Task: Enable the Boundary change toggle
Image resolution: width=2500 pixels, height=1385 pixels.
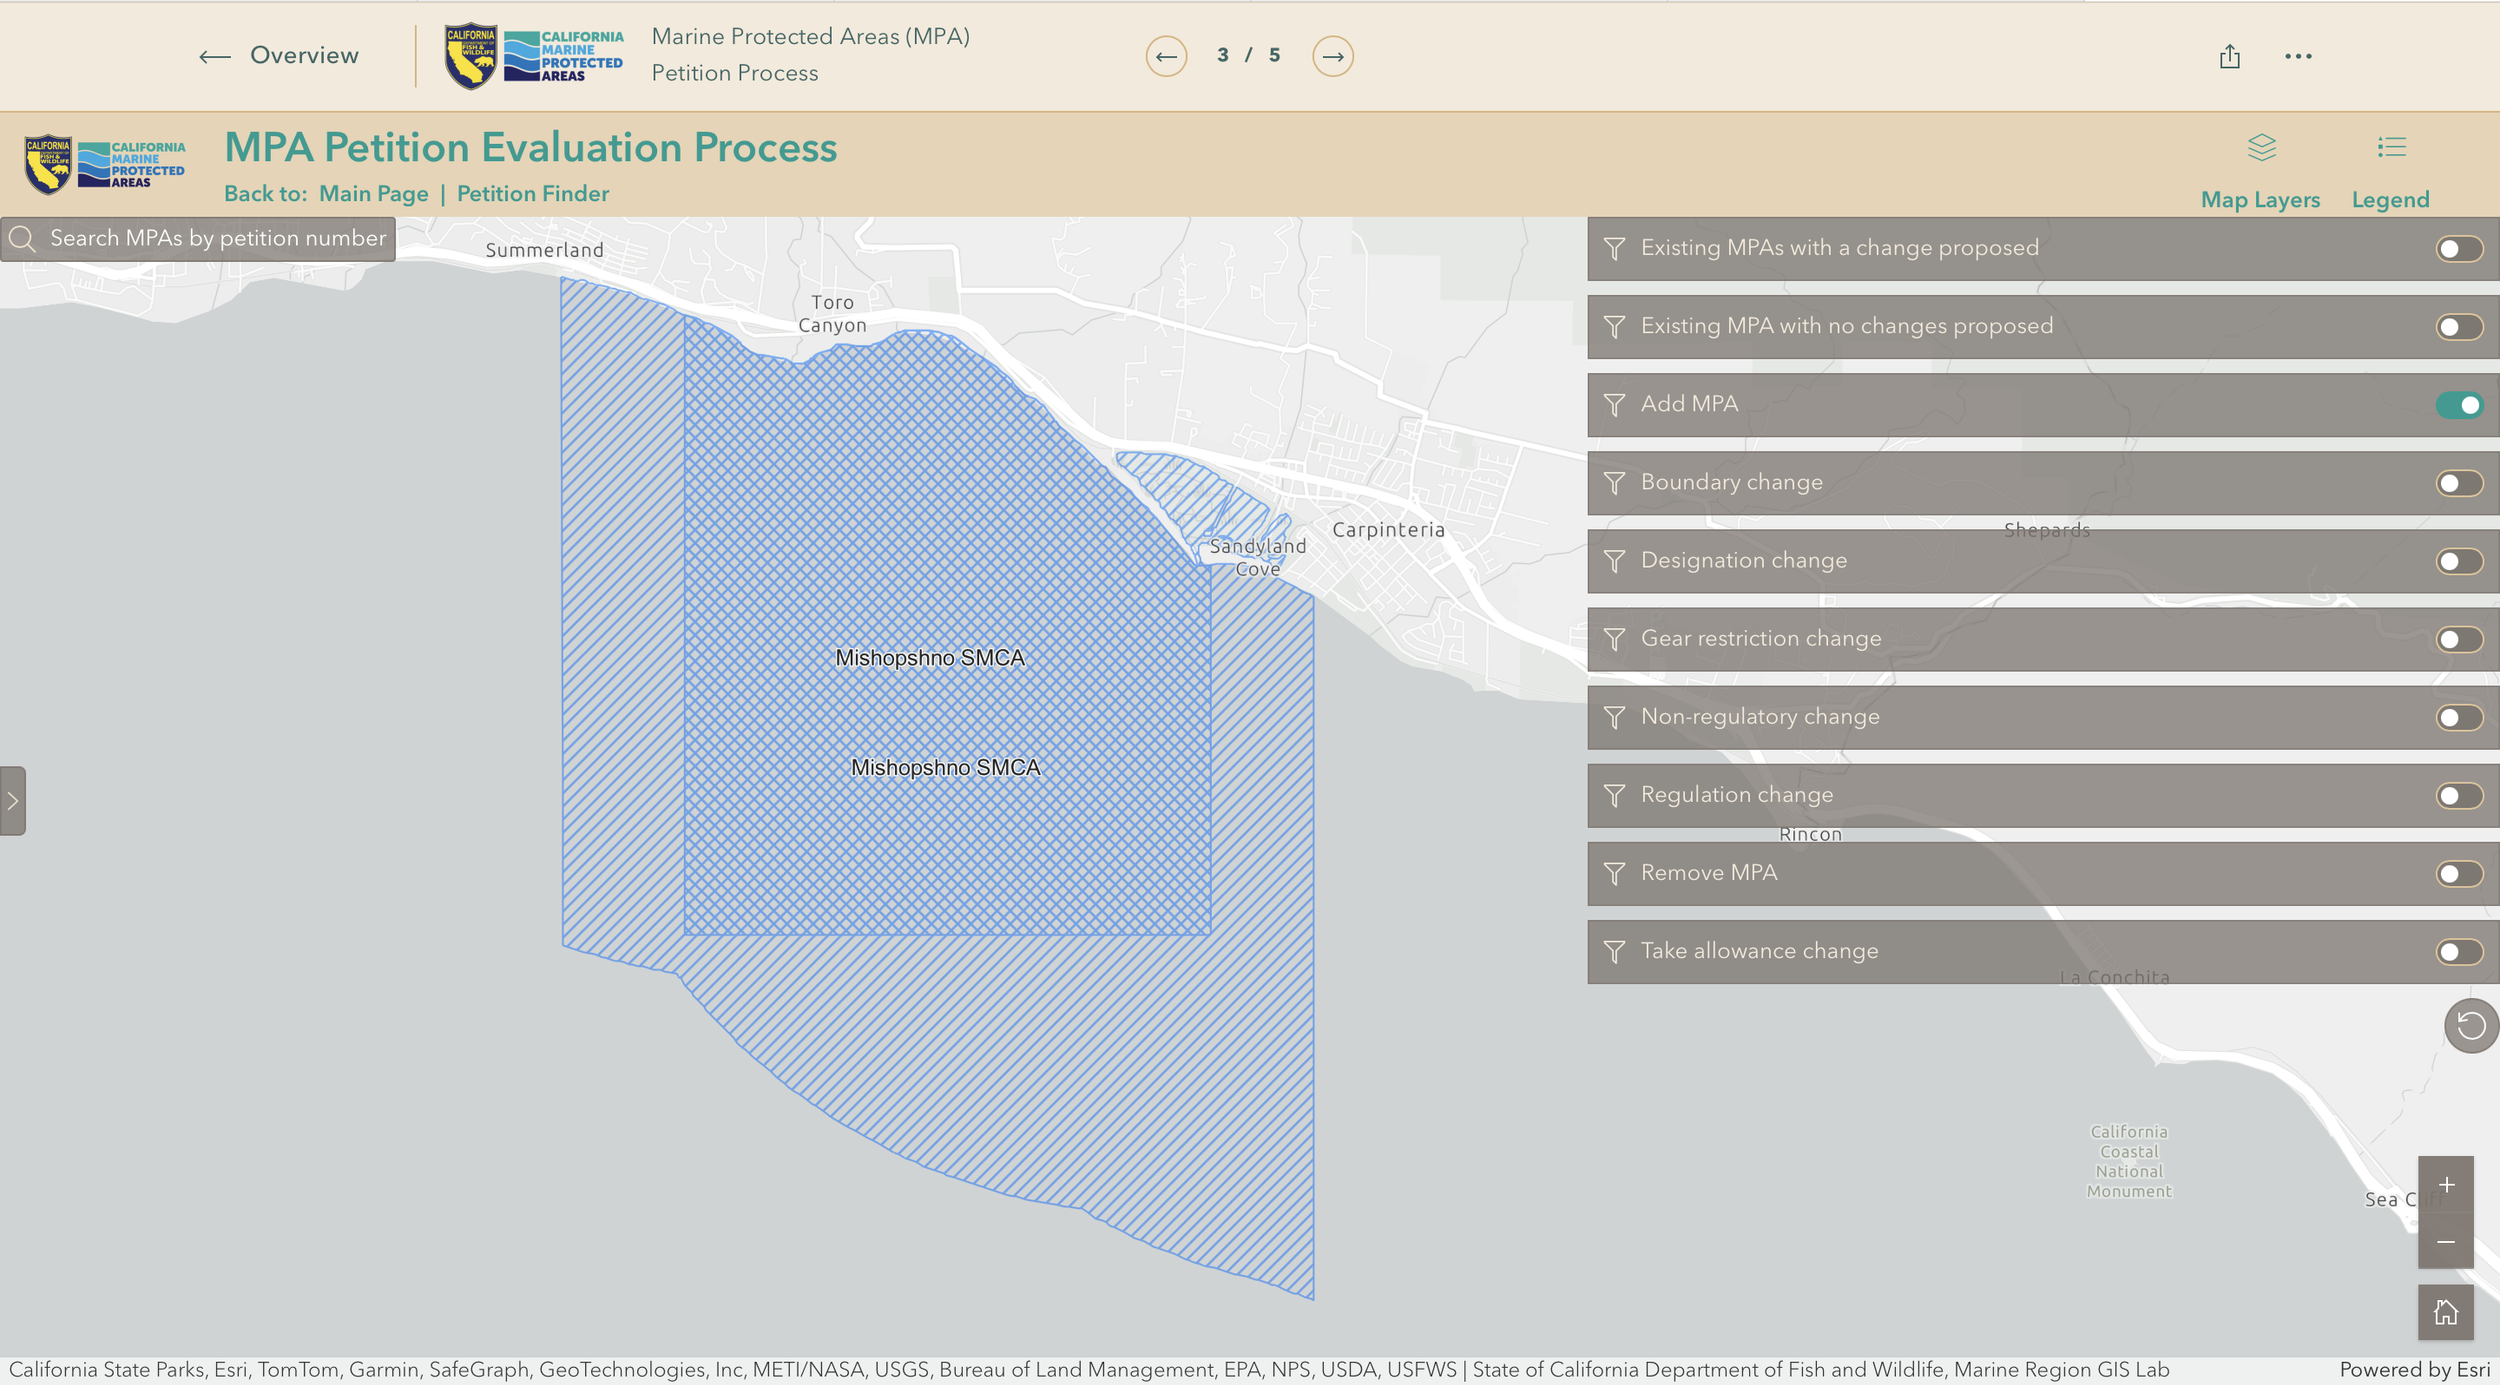Action: click(x=2459, y=483)
